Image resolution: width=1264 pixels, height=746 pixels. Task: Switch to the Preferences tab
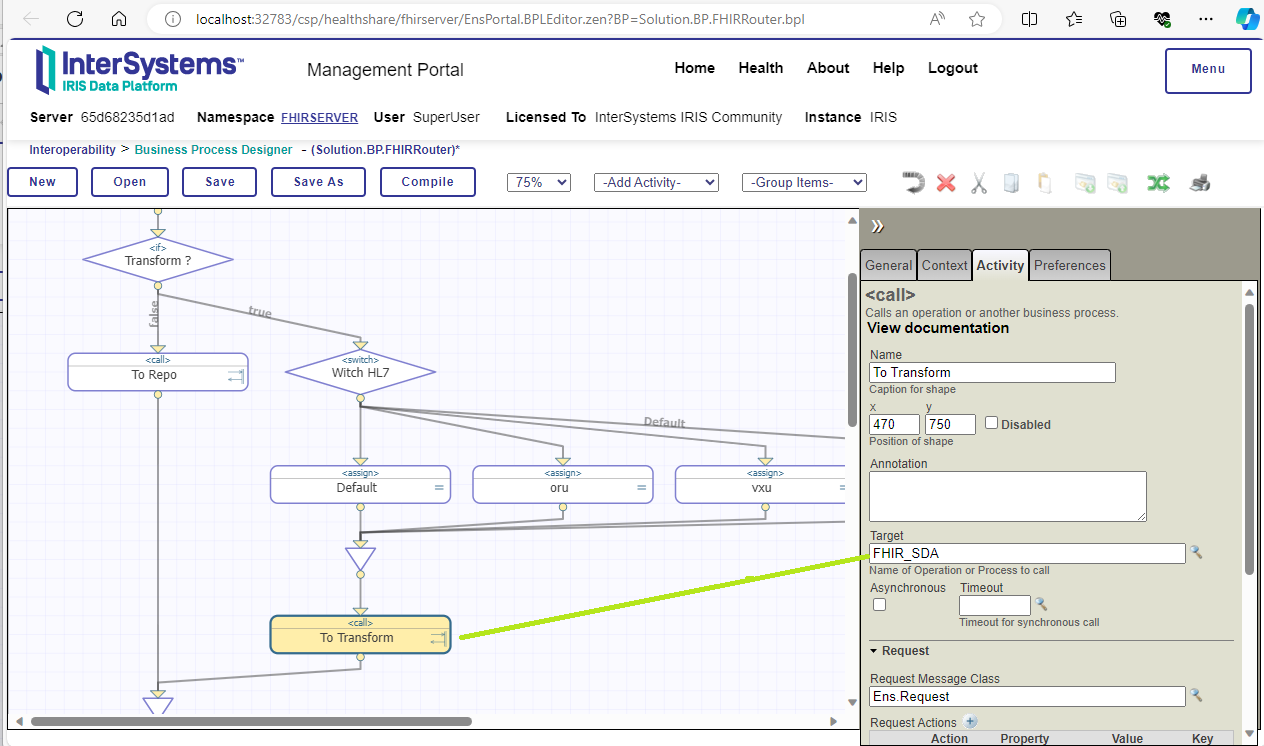coord(1069,265)
